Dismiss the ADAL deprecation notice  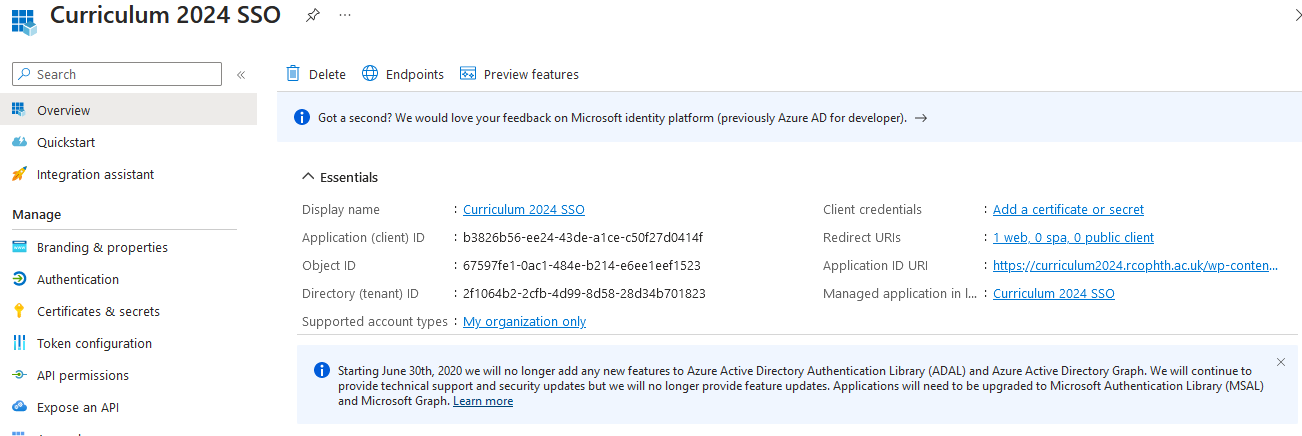[x=1281, y=362]
